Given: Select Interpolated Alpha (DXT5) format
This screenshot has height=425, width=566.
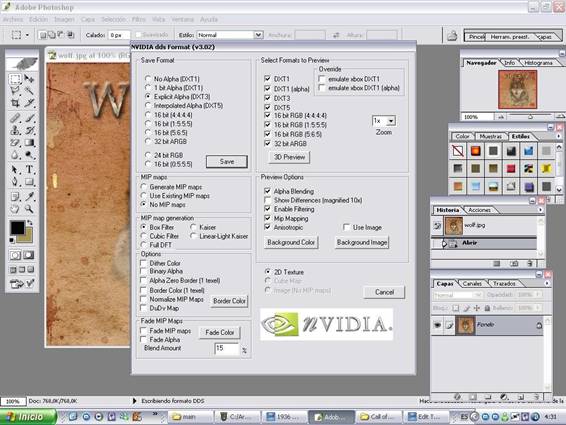Looking at the screenshot, I should pyautogui.click(x=148, y=105).
